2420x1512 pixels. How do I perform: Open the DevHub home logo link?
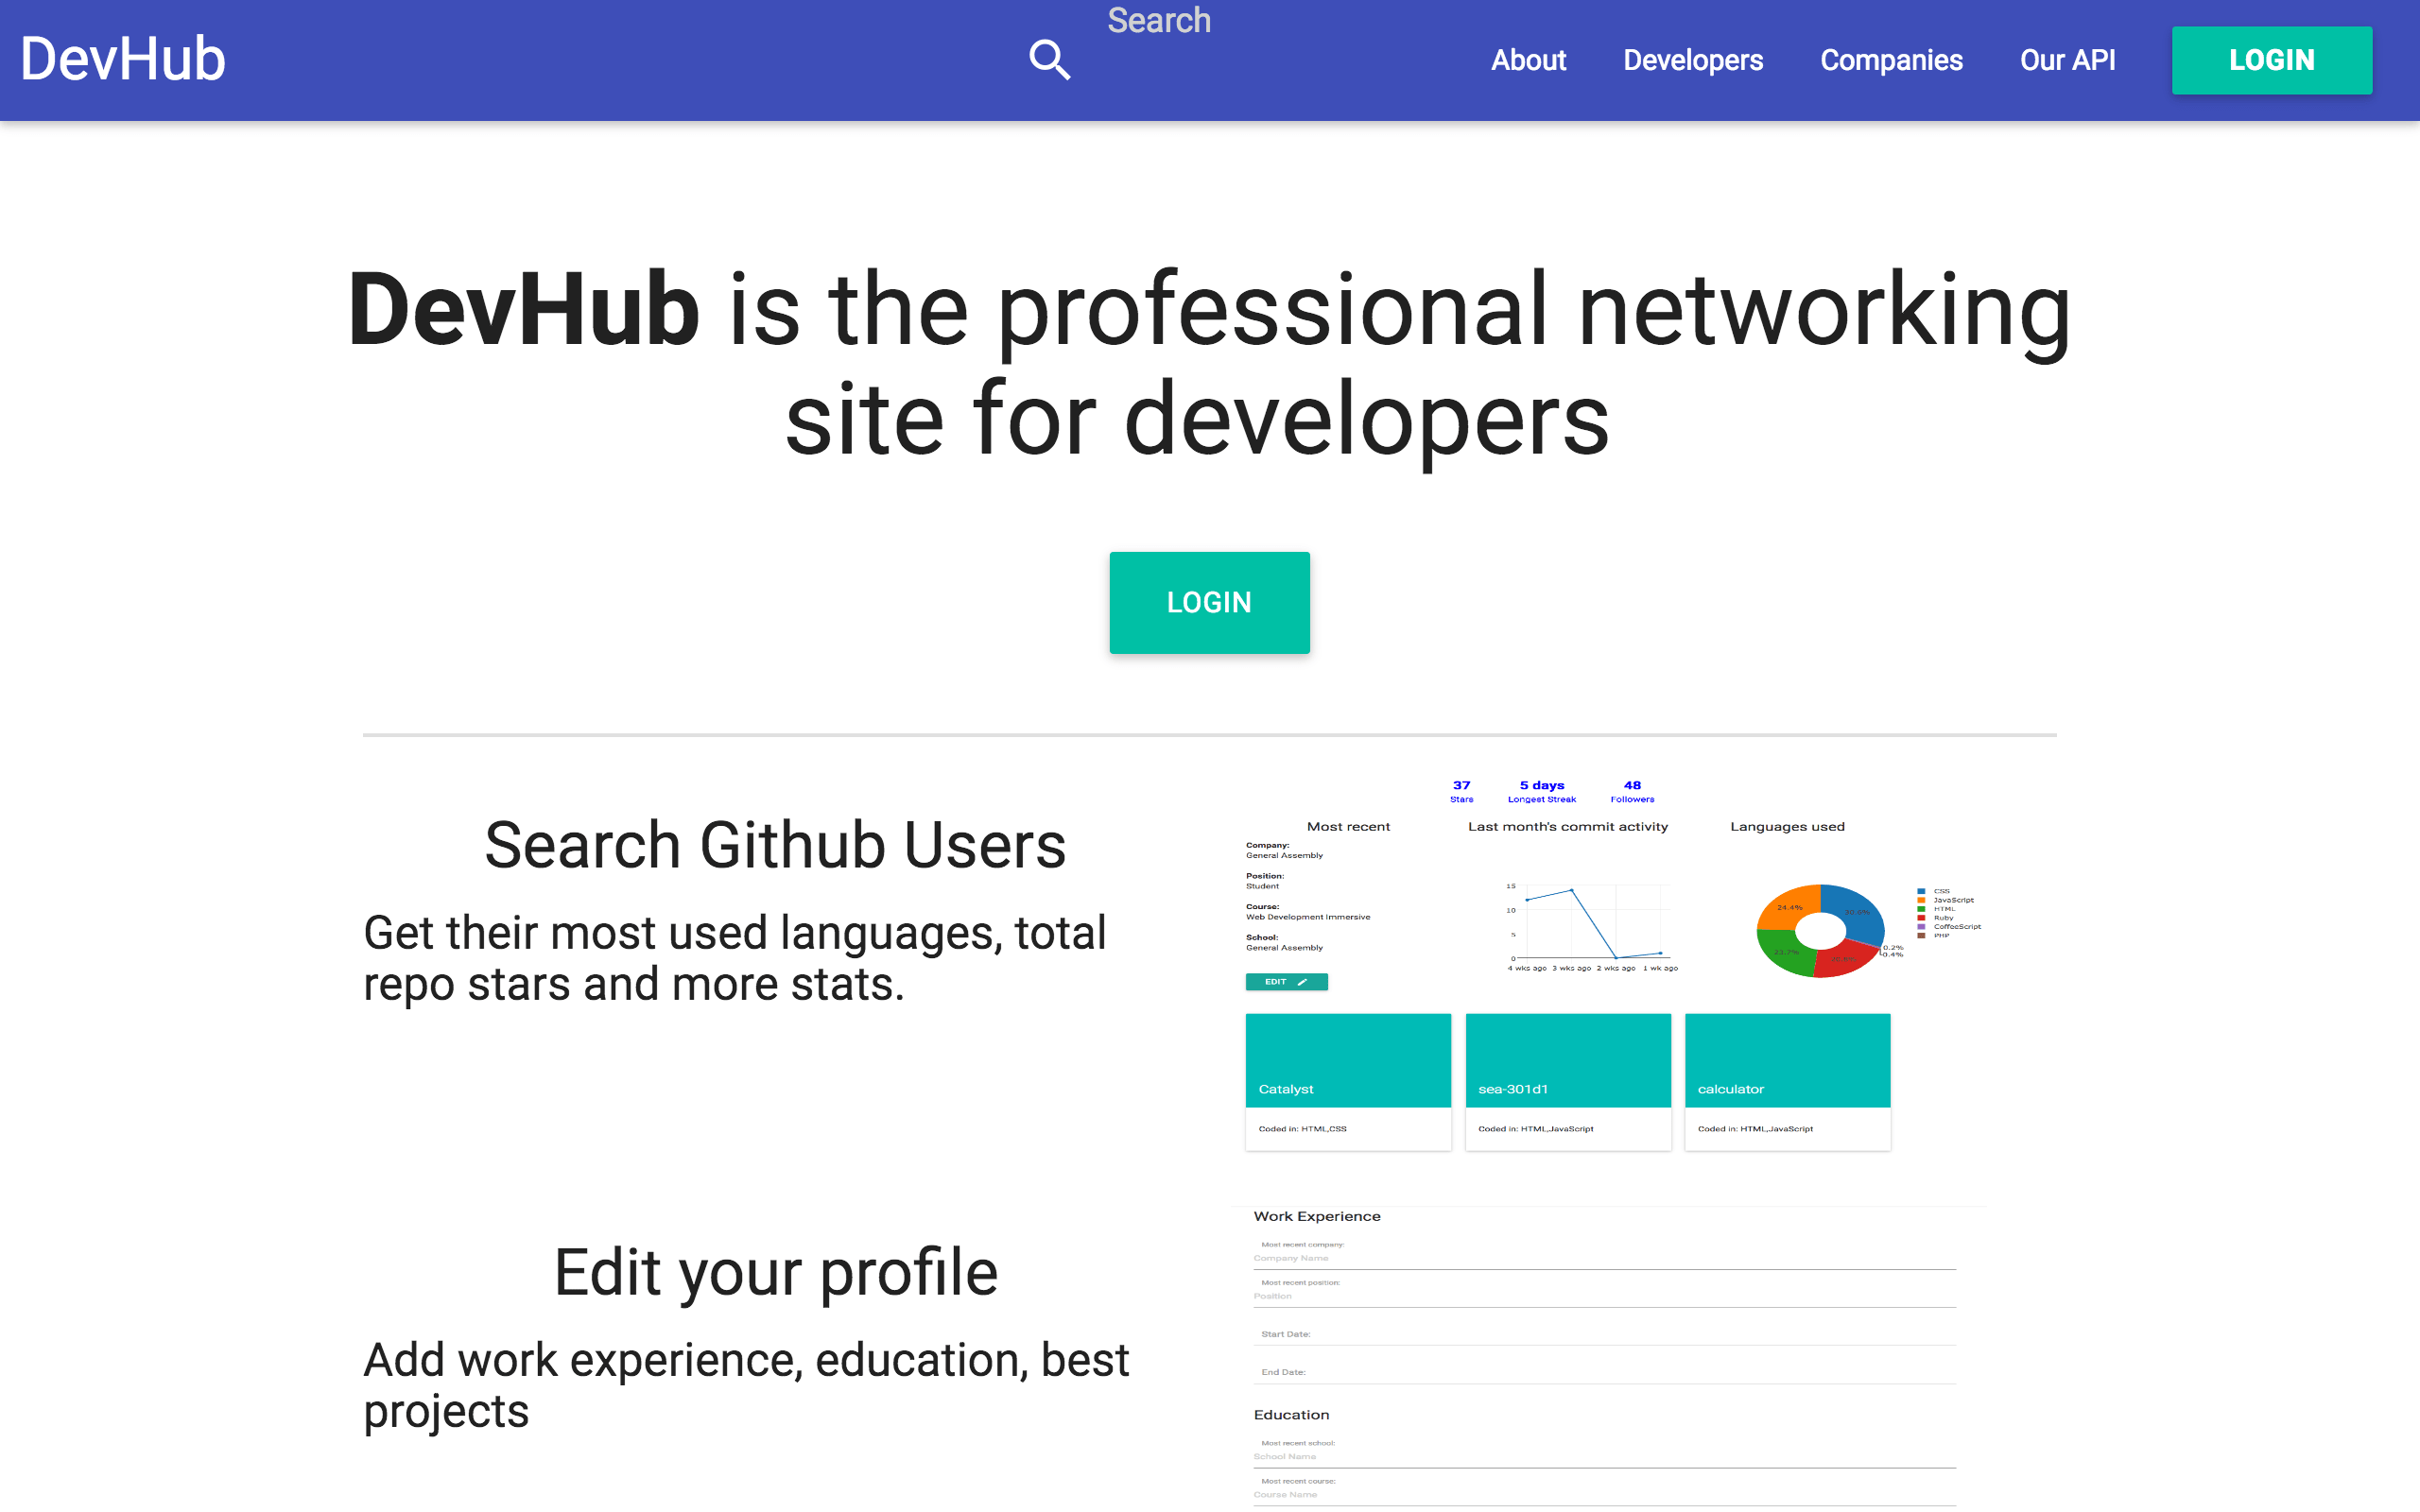pyautogui.click(x=123, y=59)
